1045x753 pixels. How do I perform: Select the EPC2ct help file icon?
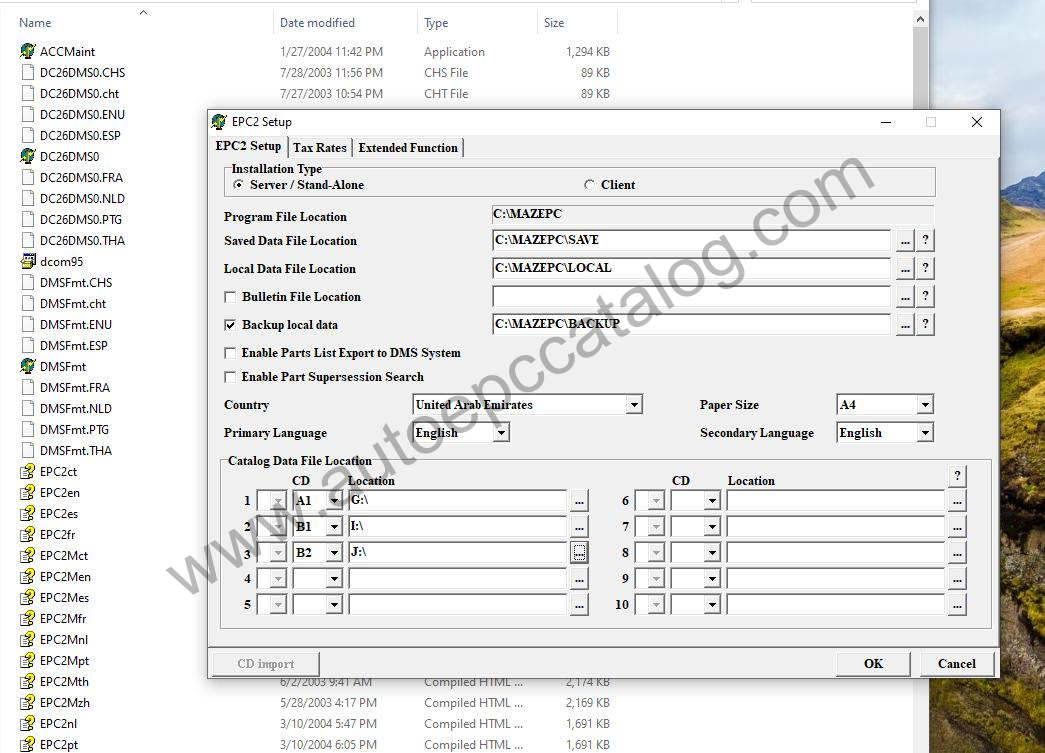[x=27, y=471]
